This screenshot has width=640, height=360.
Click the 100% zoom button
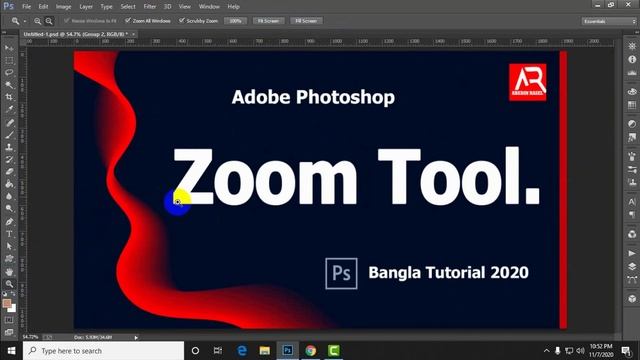click(236, 21)
